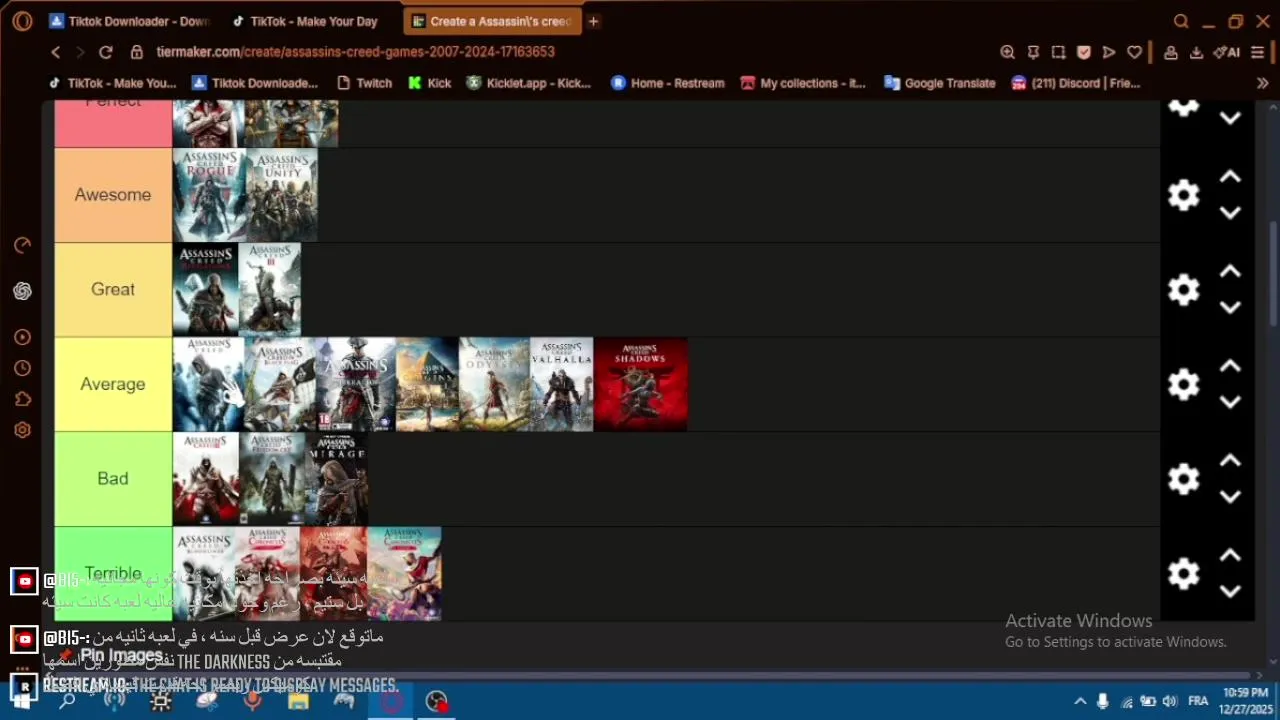Screen dimensions: 1280x720
Task: Open Discord bookmark
Action: pyautogui.click(x=1075, y=83)
